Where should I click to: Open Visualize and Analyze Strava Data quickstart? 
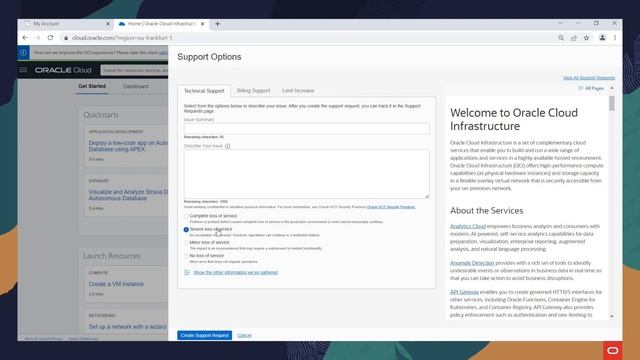click(x=128, y=195)
